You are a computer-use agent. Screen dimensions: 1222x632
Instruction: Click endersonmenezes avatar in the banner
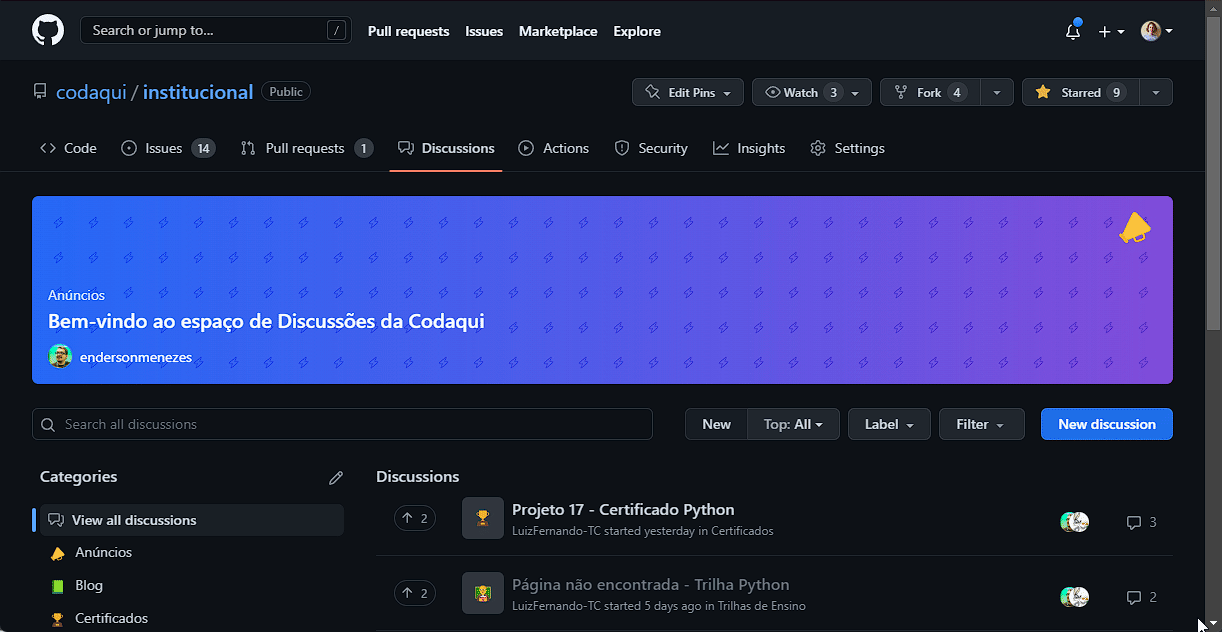tap(60, 356)
